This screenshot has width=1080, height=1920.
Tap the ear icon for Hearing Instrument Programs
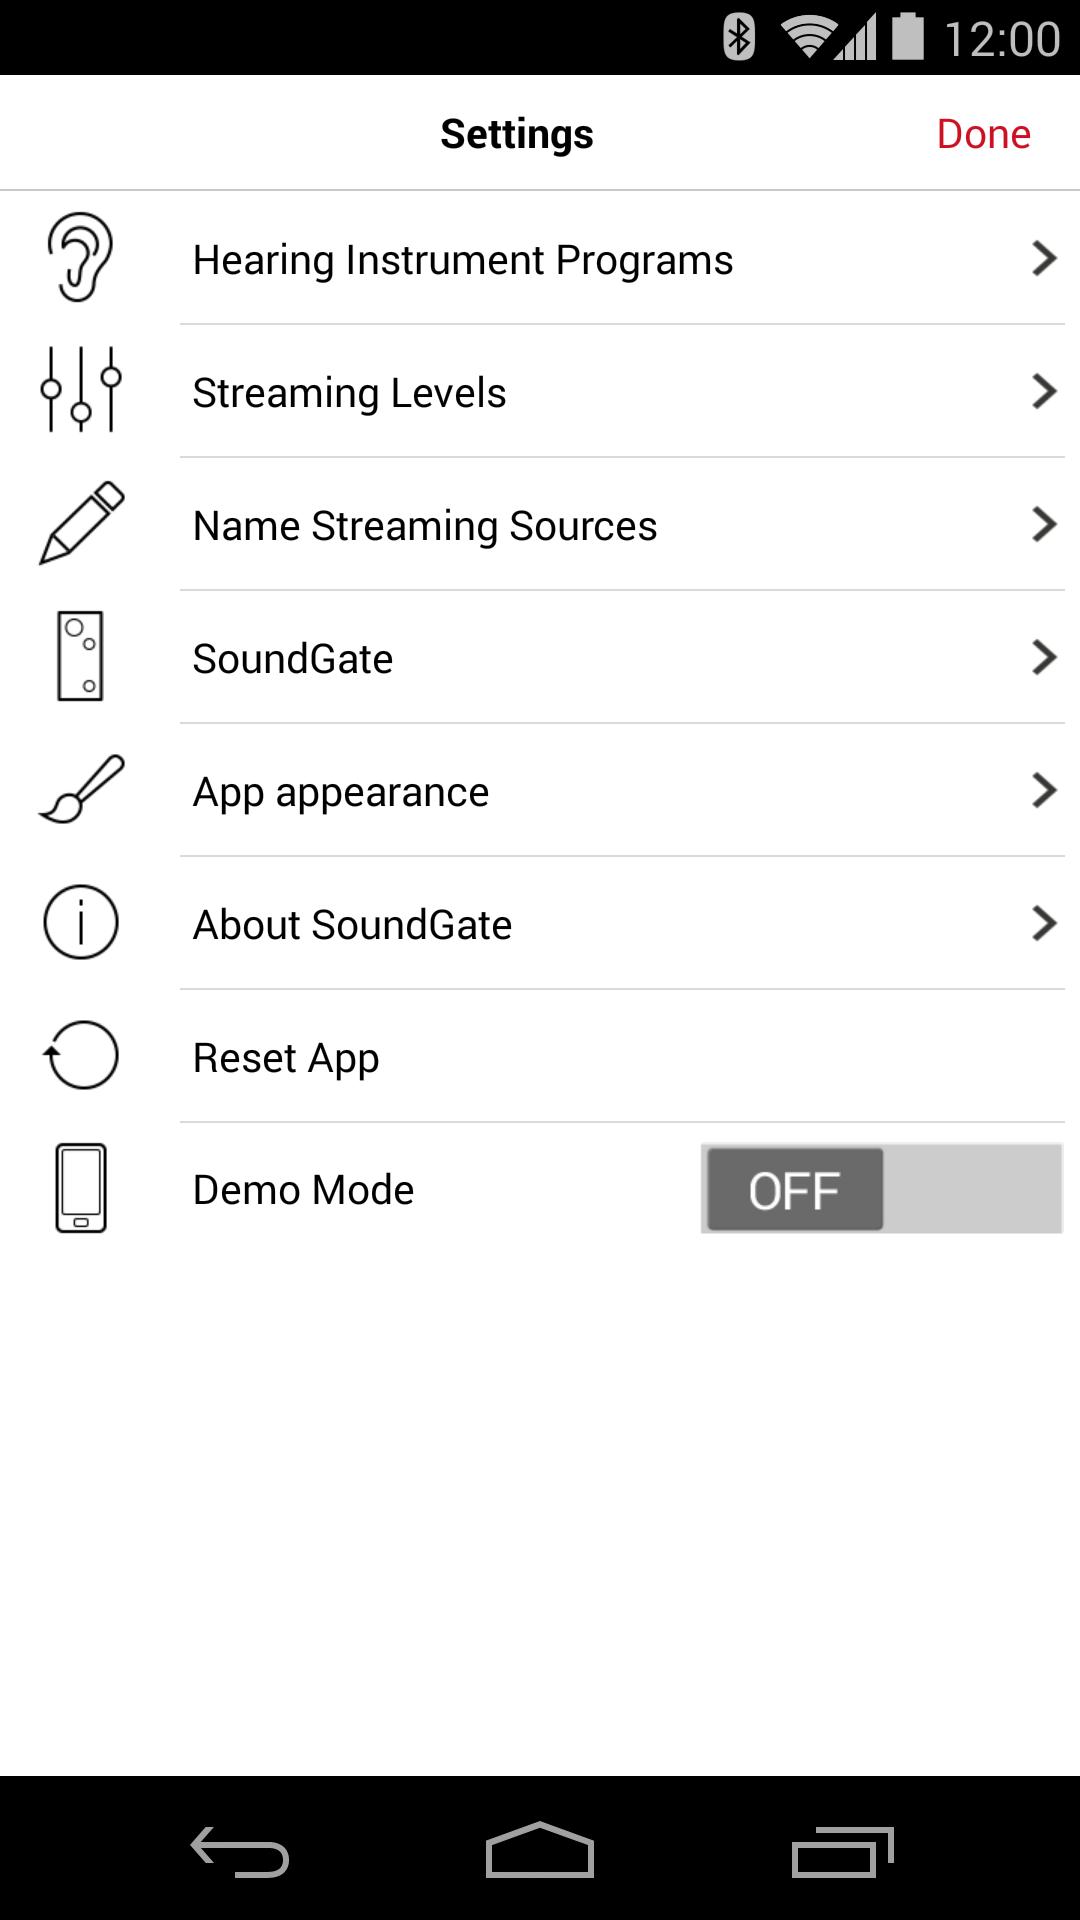80,257
